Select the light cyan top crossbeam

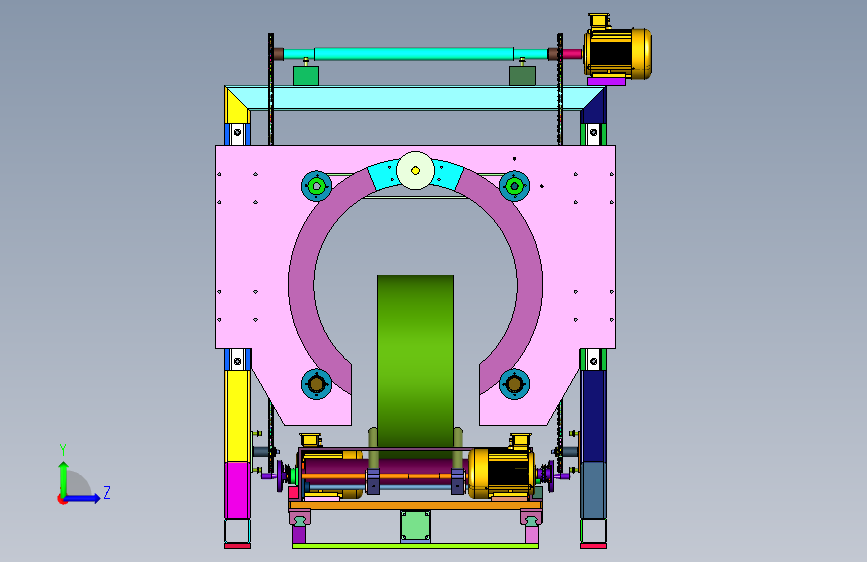click(415, 98)
